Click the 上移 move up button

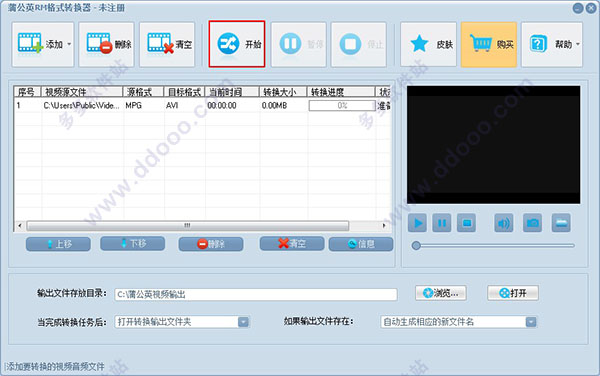(58, 244)
